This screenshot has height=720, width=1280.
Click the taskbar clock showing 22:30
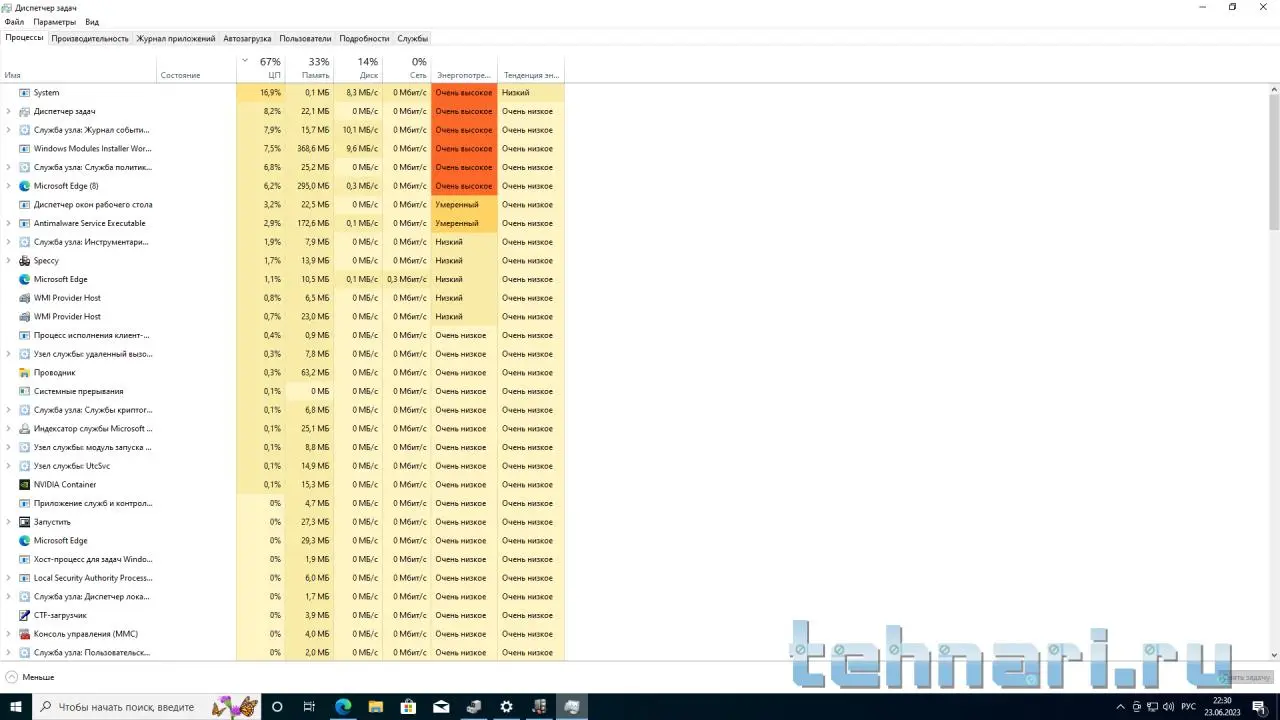(1222, 707)
